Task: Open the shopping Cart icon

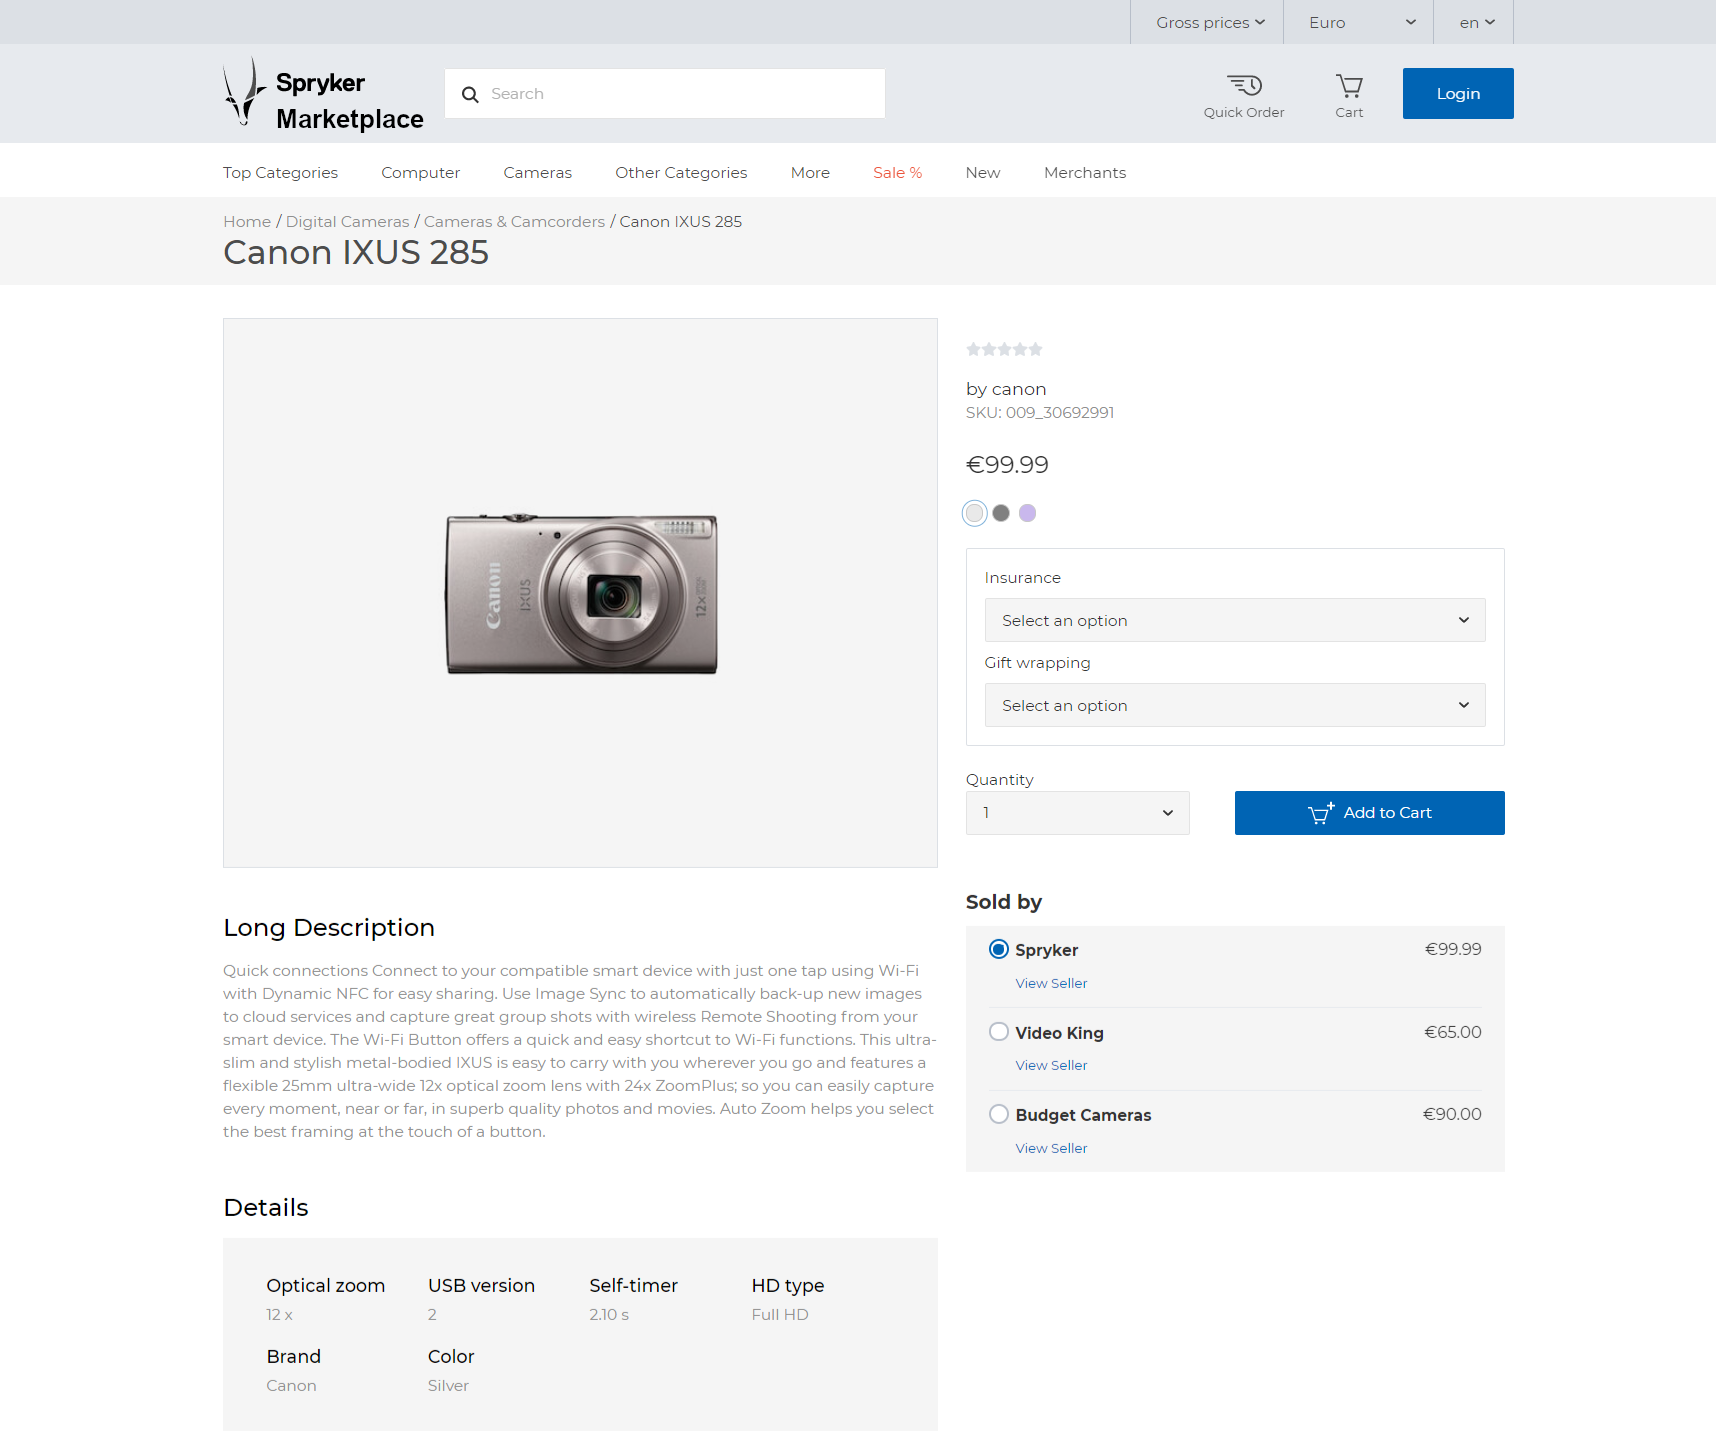Action: (x=1349, y=96)
